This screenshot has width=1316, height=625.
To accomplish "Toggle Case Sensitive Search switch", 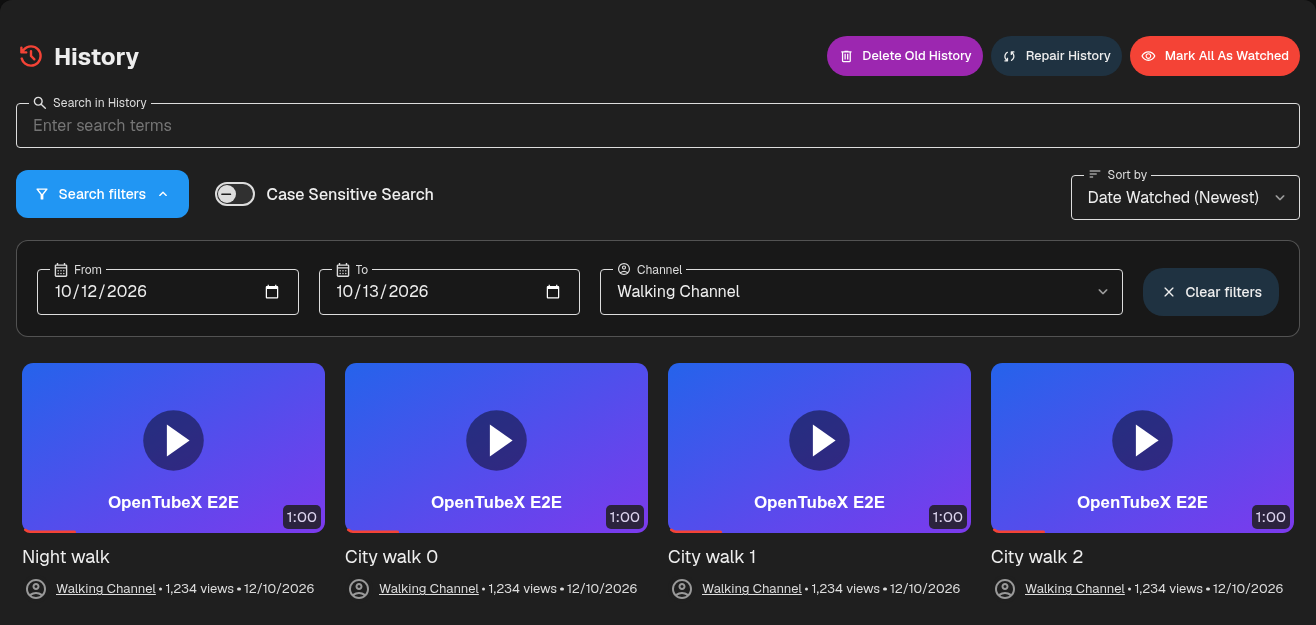I will coord(235,194).
